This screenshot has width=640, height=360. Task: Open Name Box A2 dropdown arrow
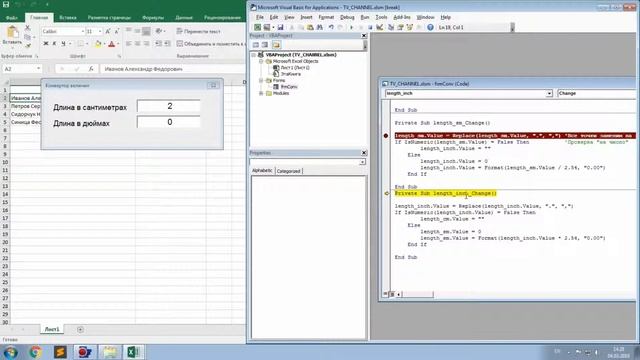pos(38,69)
